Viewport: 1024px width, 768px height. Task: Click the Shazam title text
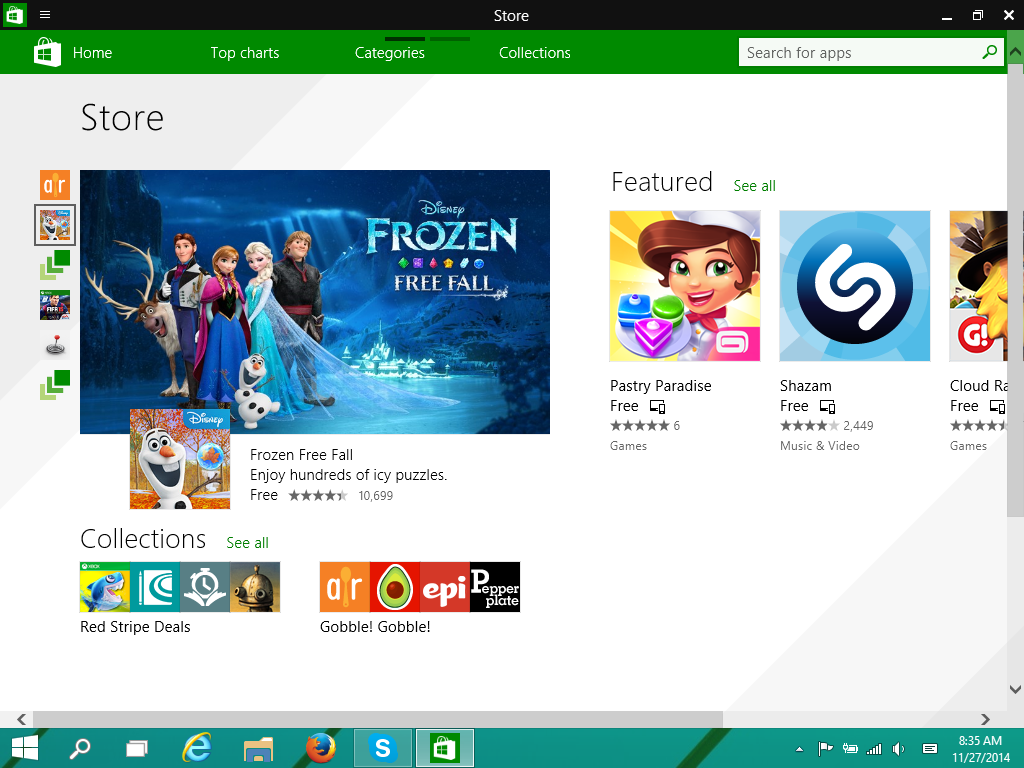click(x=806, y=386)
